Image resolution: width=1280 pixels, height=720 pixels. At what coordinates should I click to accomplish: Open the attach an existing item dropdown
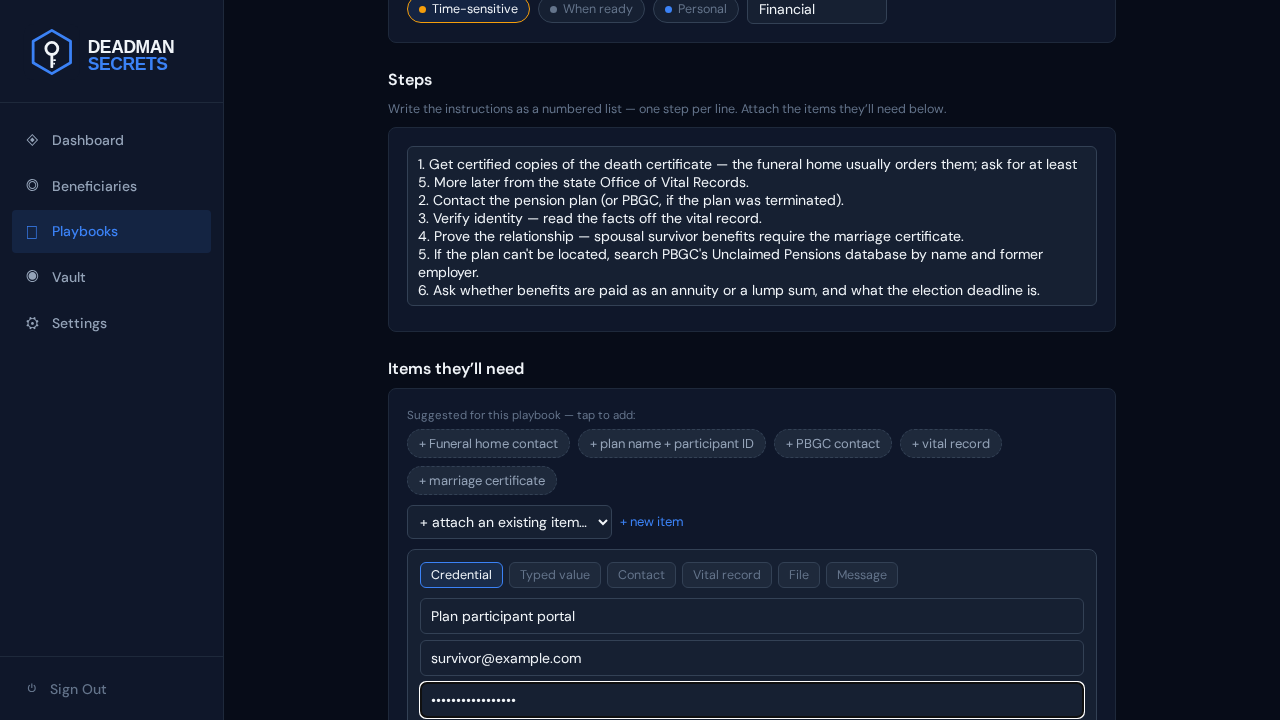point(509,522)
